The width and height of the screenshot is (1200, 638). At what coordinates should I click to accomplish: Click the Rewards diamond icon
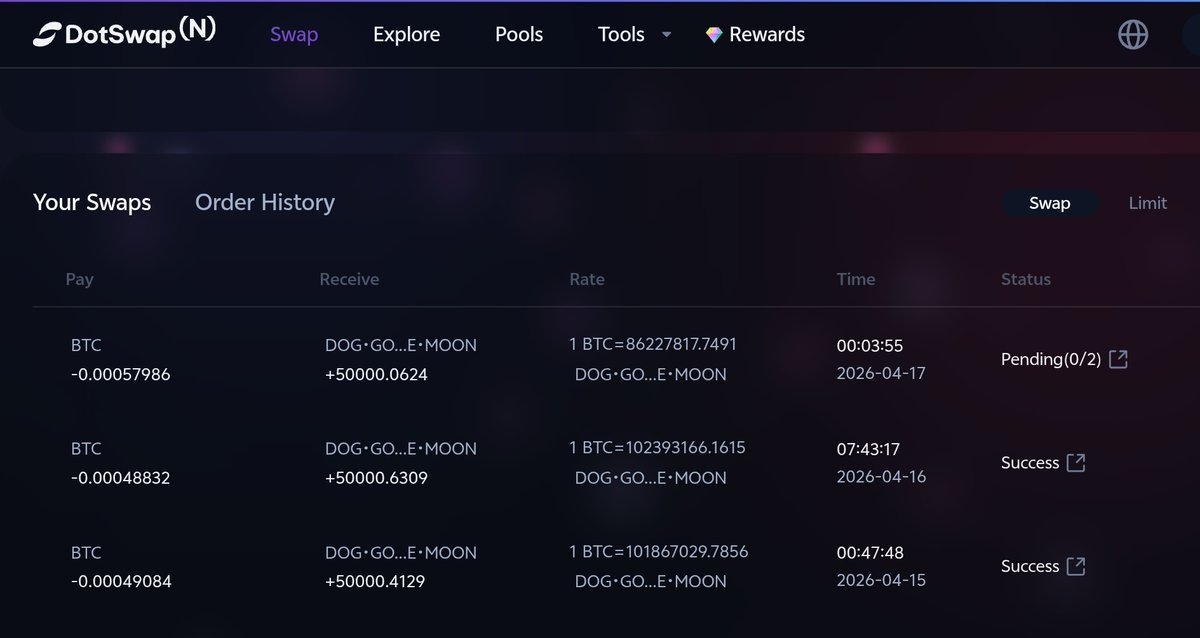click(x=714, y=35)
